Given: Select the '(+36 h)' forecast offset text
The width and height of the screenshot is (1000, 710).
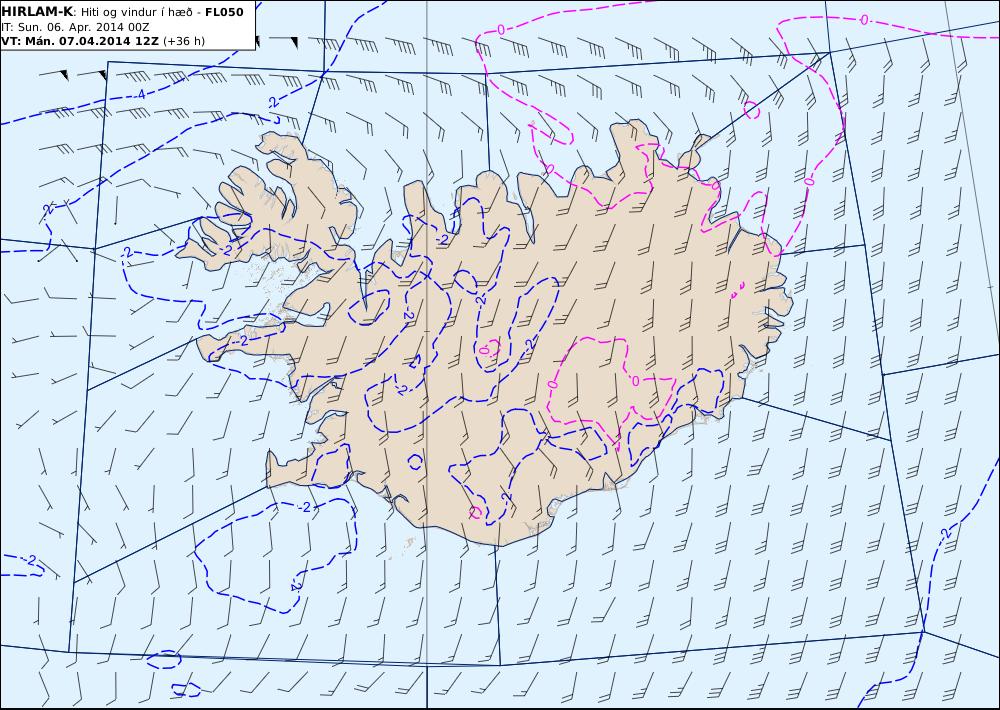Looking at the screenshot, I should 184,41.
